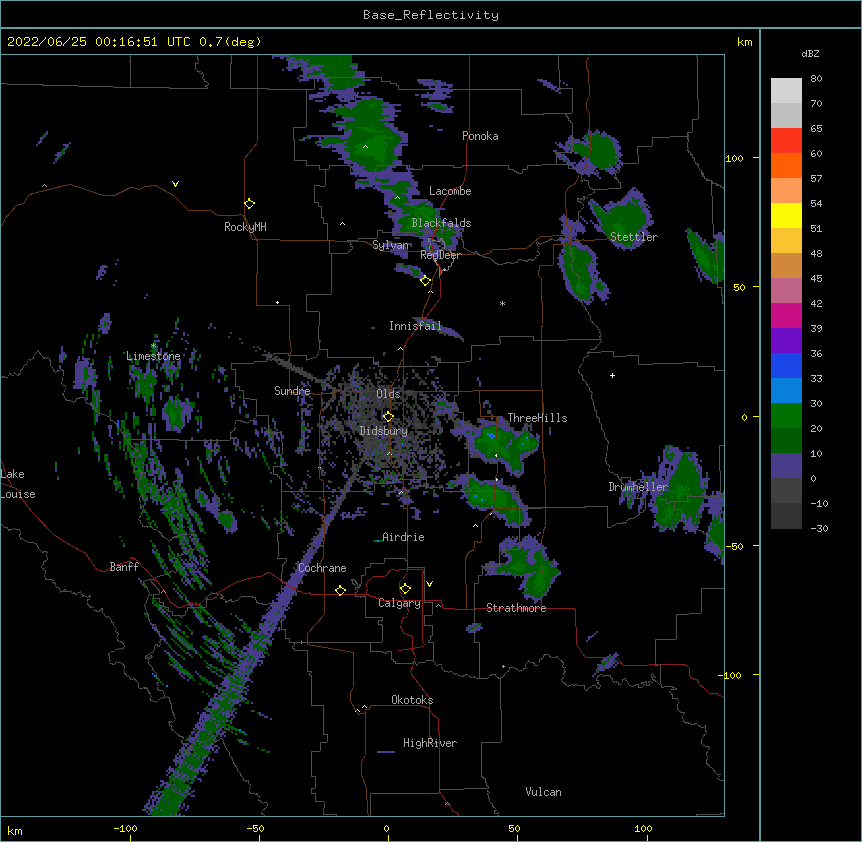This screenshot has width=862, height=842.
Task: Pick the yellow diamond marker below Cochrane
Action: click(340, 590)
